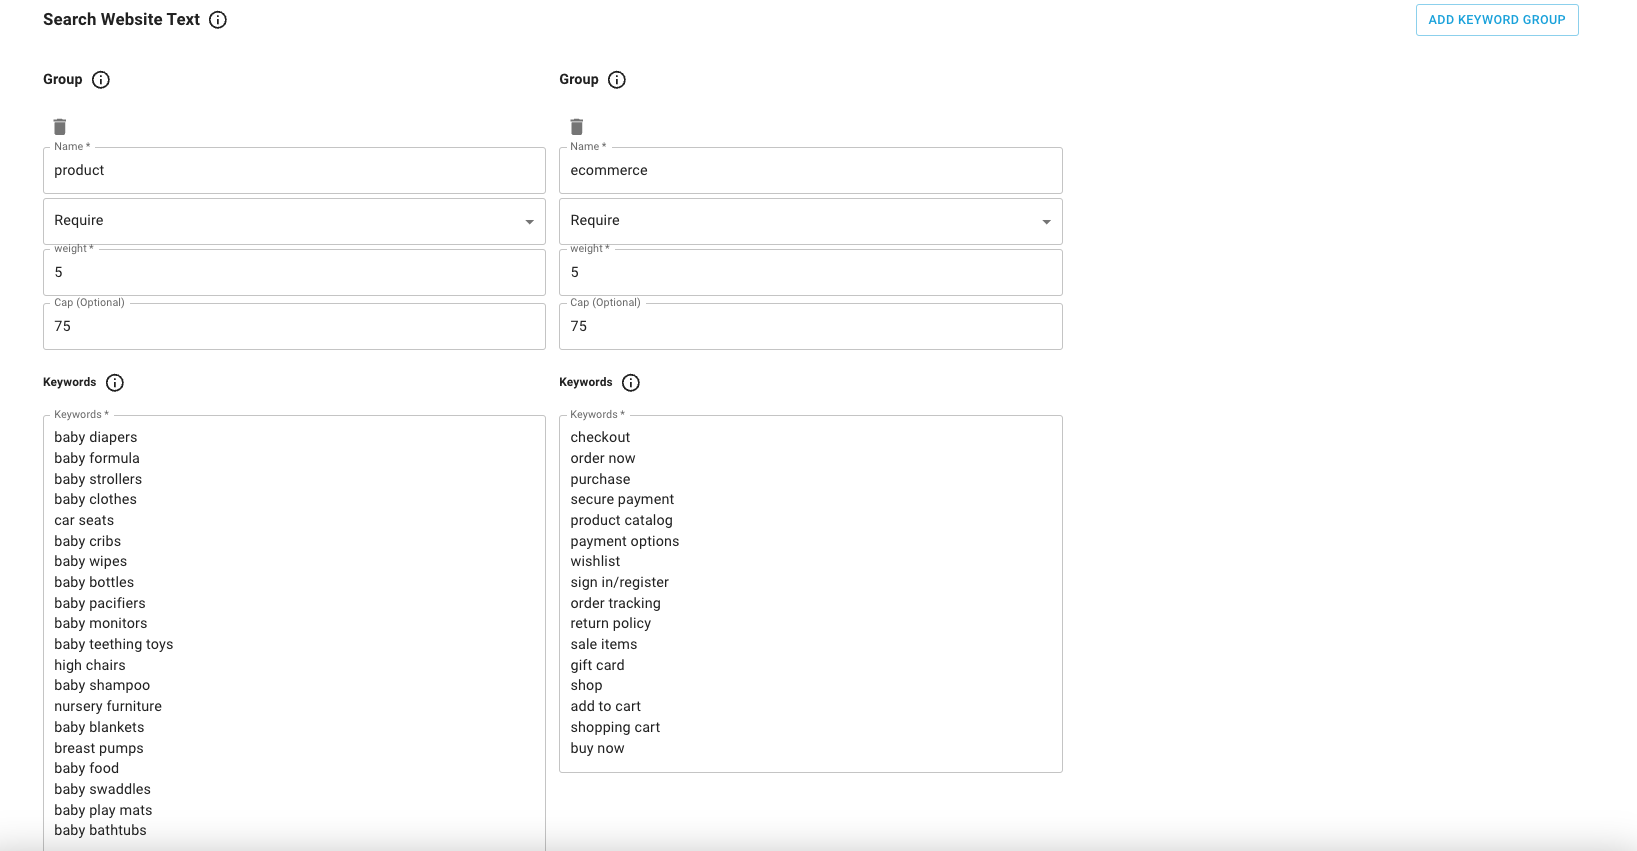Open Require dropdown in product group

click(x=294, y=221)
